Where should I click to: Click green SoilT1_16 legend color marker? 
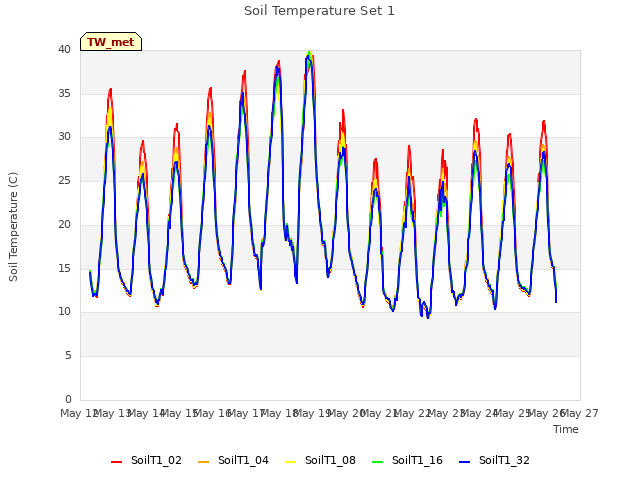378,462
